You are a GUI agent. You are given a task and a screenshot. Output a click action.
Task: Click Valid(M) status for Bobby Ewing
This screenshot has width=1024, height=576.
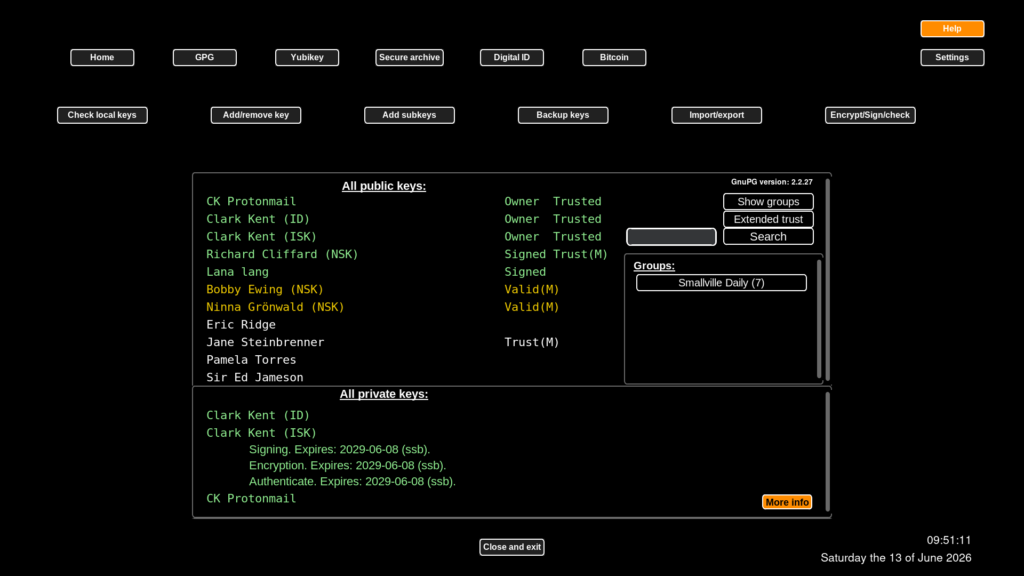[x=532, y=289]
